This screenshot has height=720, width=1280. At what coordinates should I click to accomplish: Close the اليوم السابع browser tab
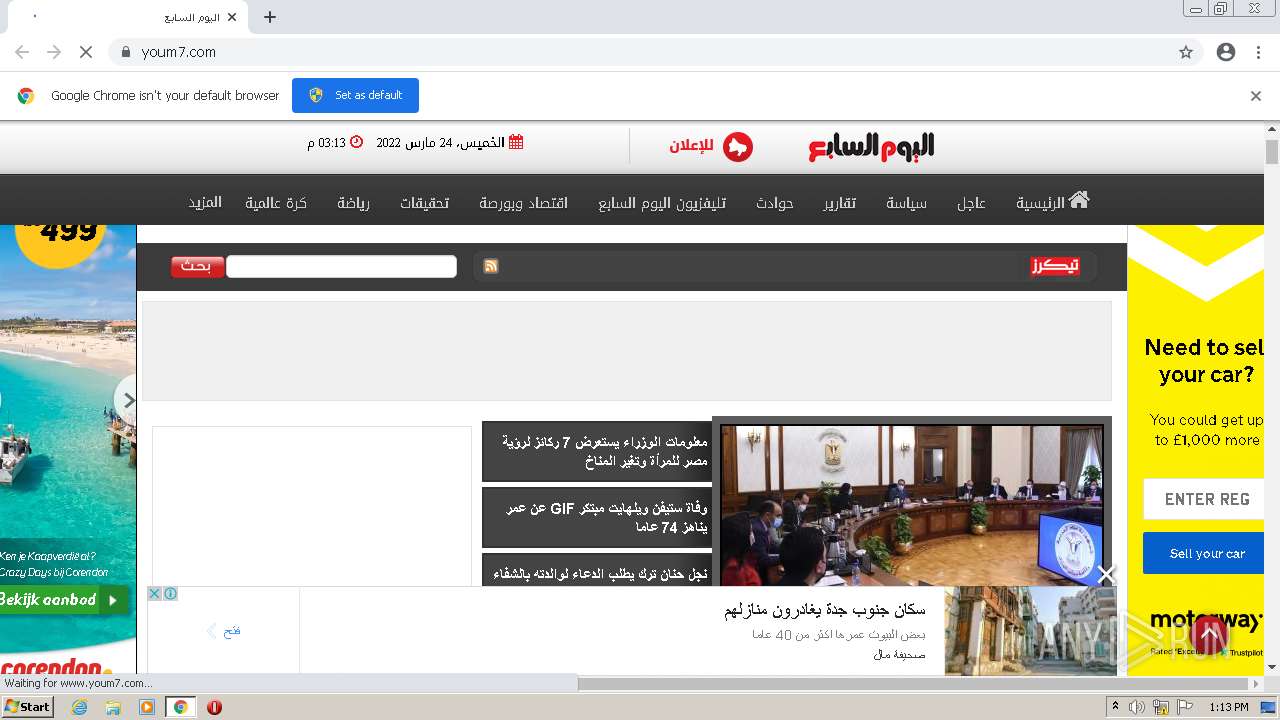232,17
